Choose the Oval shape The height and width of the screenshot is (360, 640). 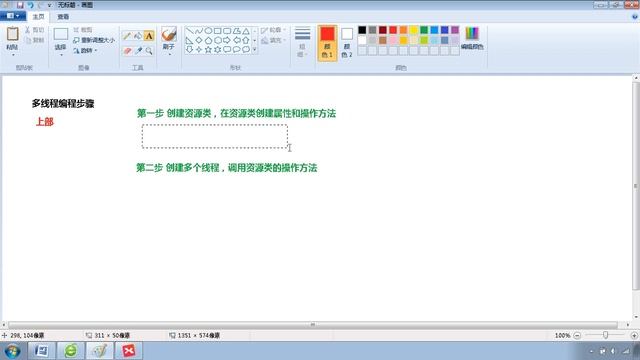pyautogui.click(x=208, y=31)
